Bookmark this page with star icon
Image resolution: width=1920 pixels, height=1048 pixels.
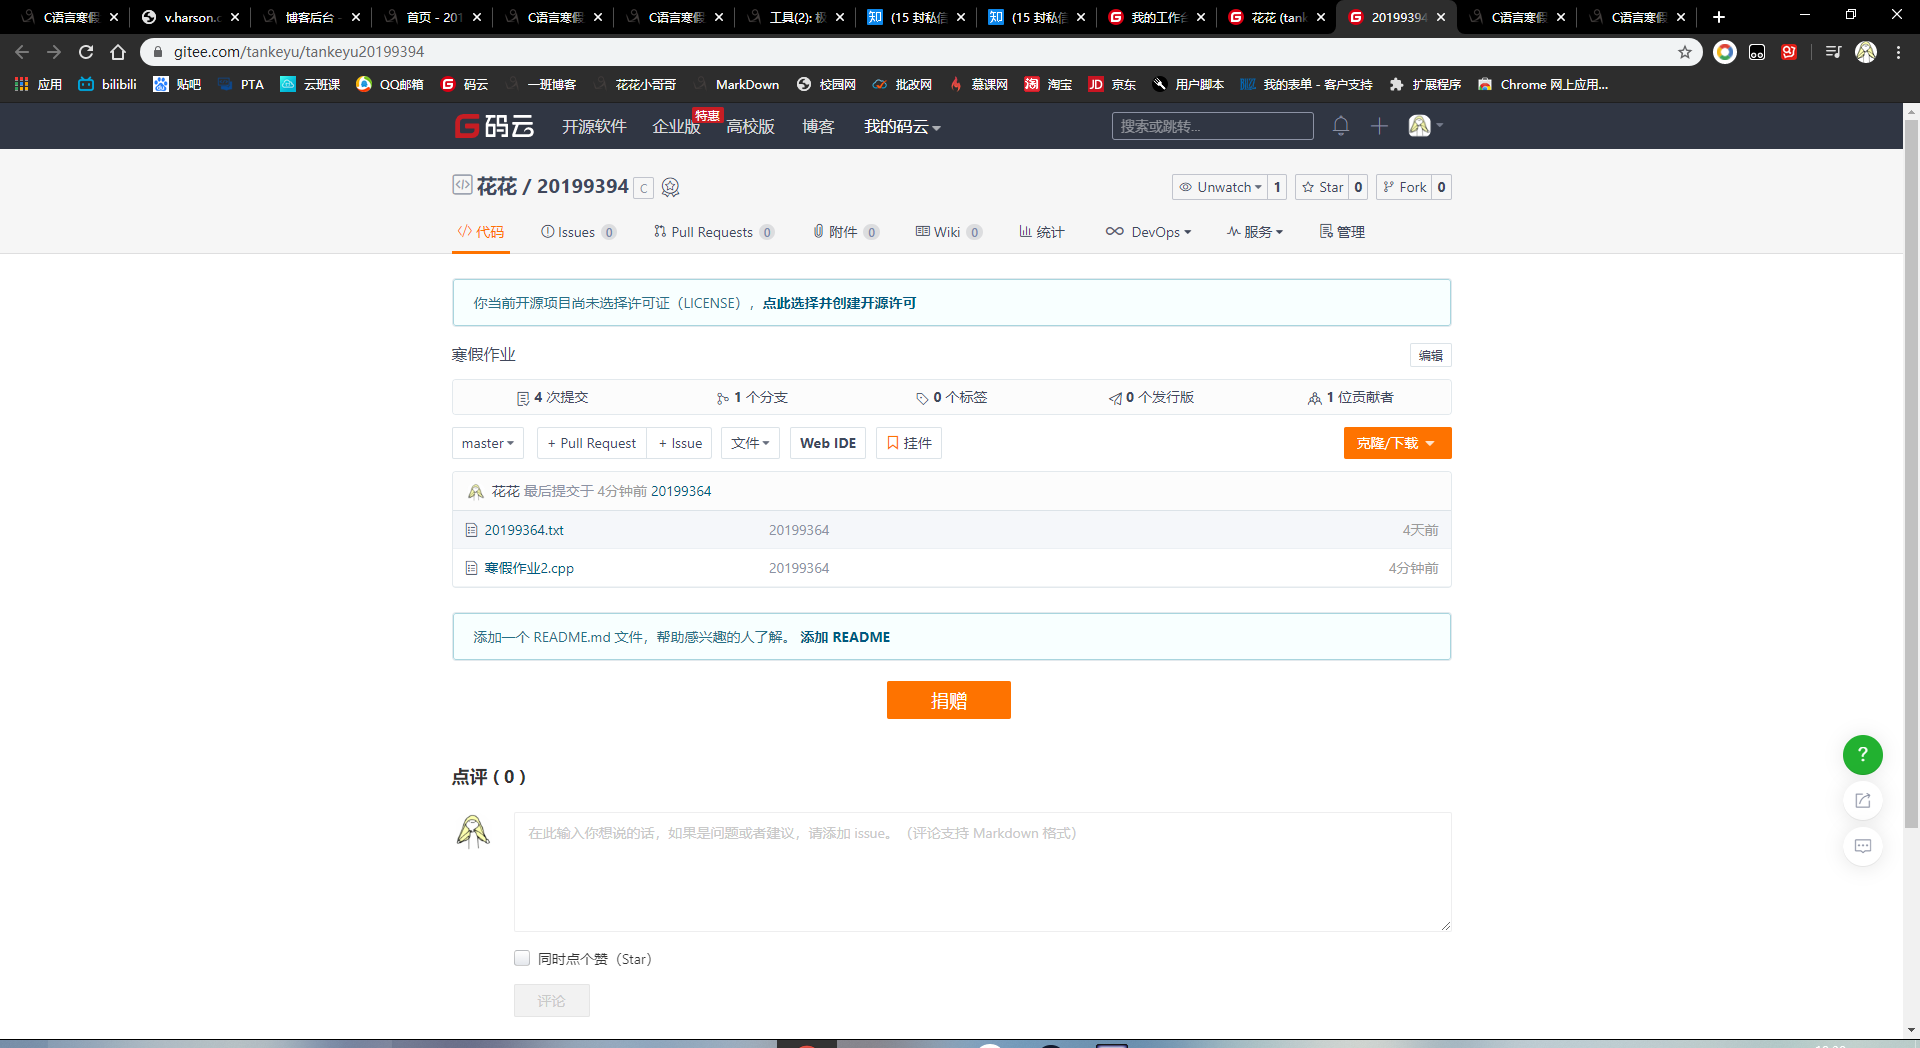(1685, 52)
